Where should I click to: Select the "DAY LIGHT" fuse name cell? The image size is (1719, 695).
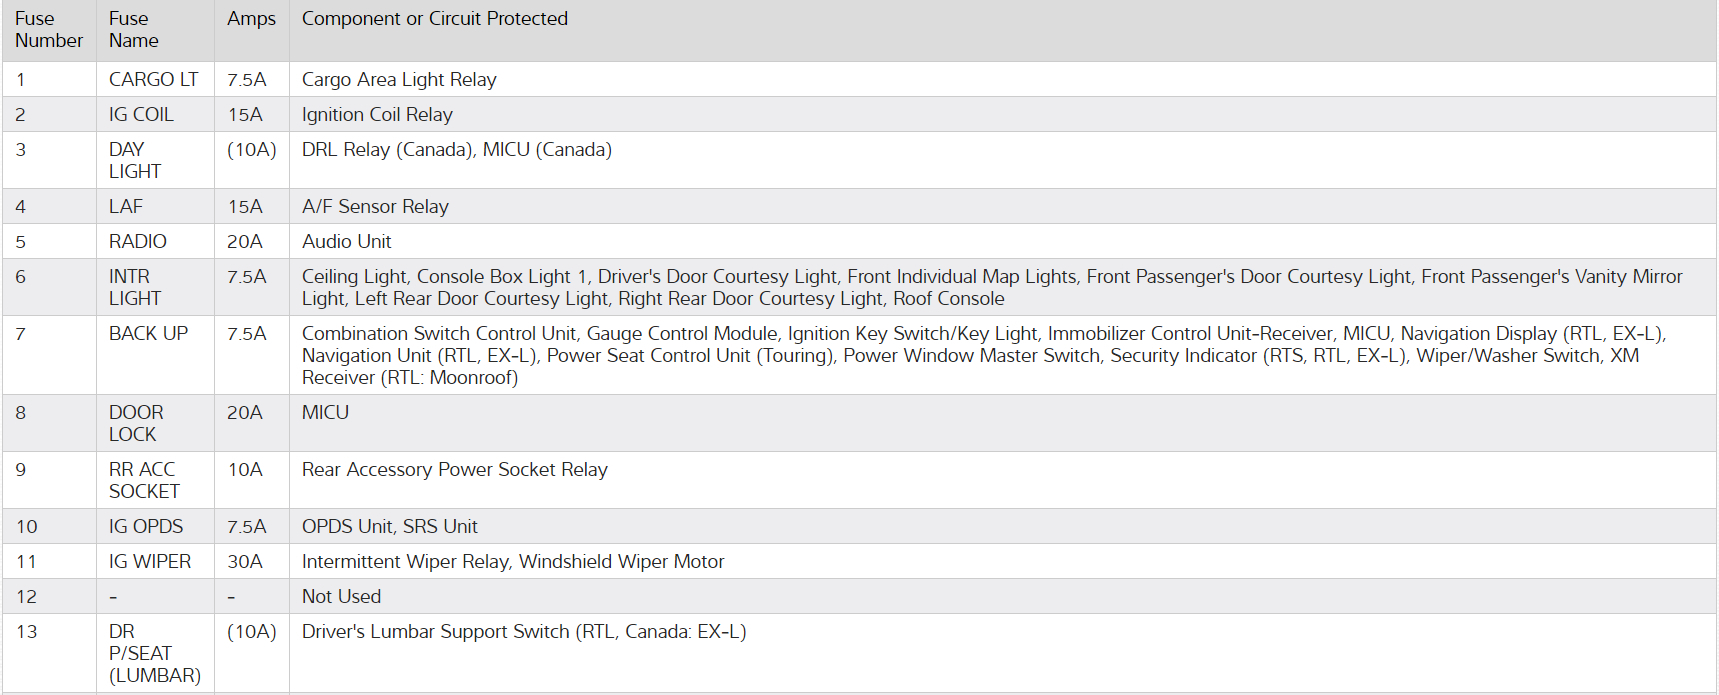tap(134, 160)
